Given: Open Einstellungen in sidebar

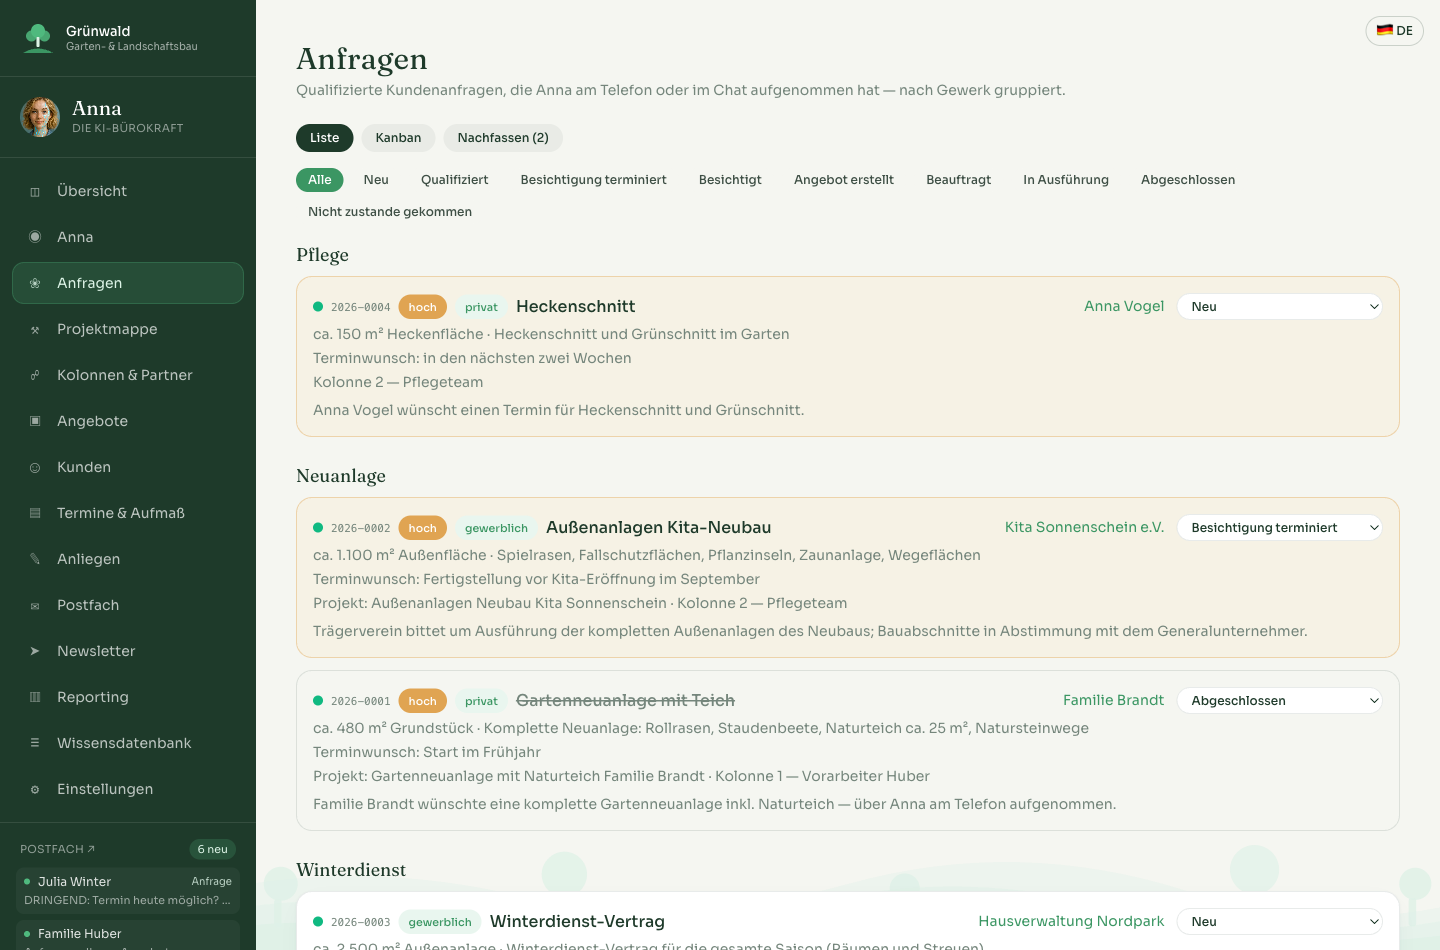Looking at the screenshot, I should (x=128, y=789).
